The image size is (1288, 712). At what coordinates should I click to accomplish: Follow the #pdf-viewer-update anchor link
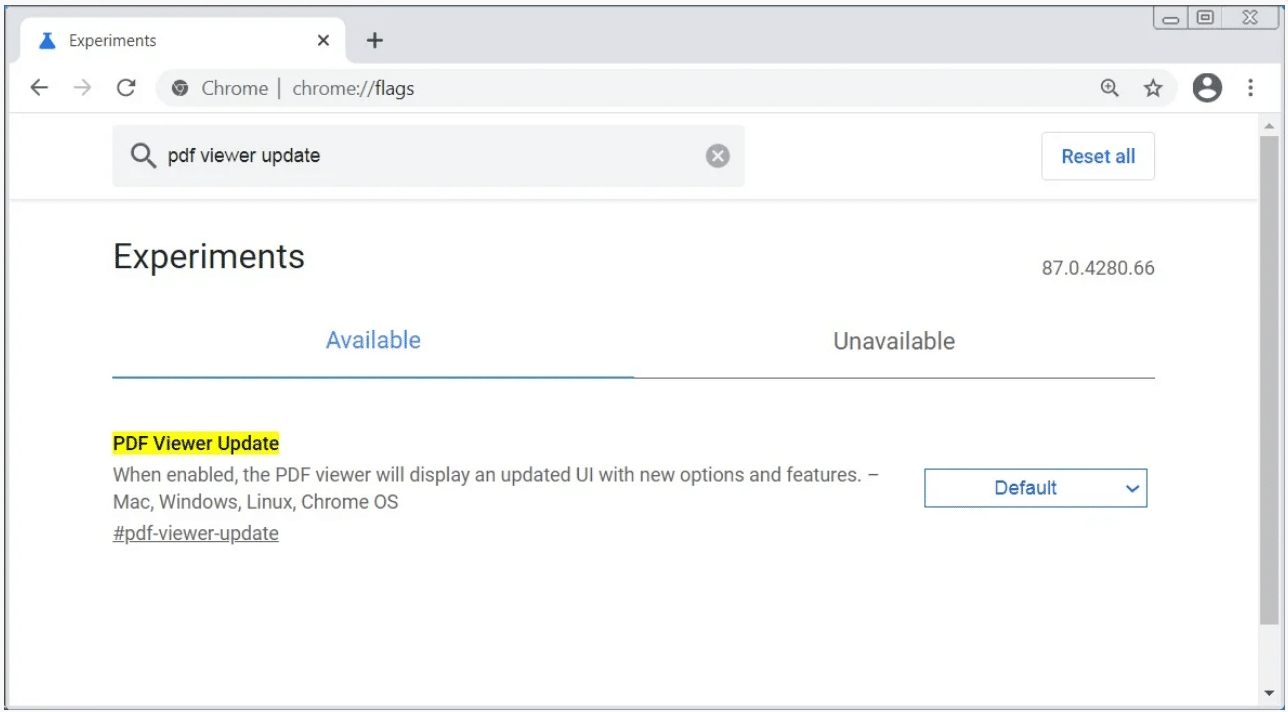[196, 533]
